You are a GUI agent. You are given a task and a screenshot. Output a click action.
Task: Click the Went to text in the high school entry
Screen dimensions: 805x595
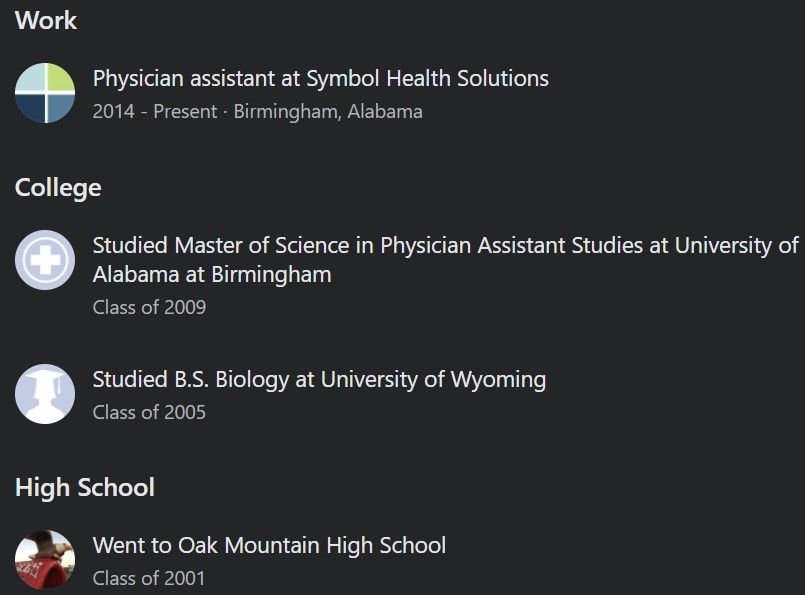click(x=132, y=546)
